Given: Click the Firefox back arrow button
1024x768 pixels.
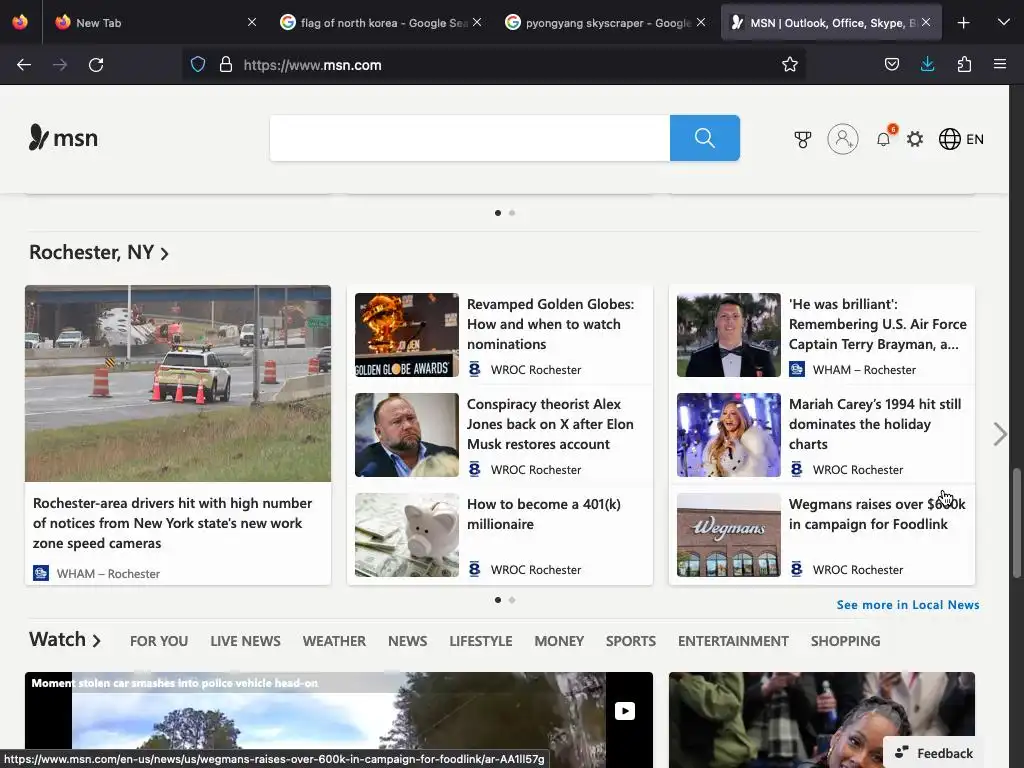Looking at the screenshot, I should [x=24, y=65].
